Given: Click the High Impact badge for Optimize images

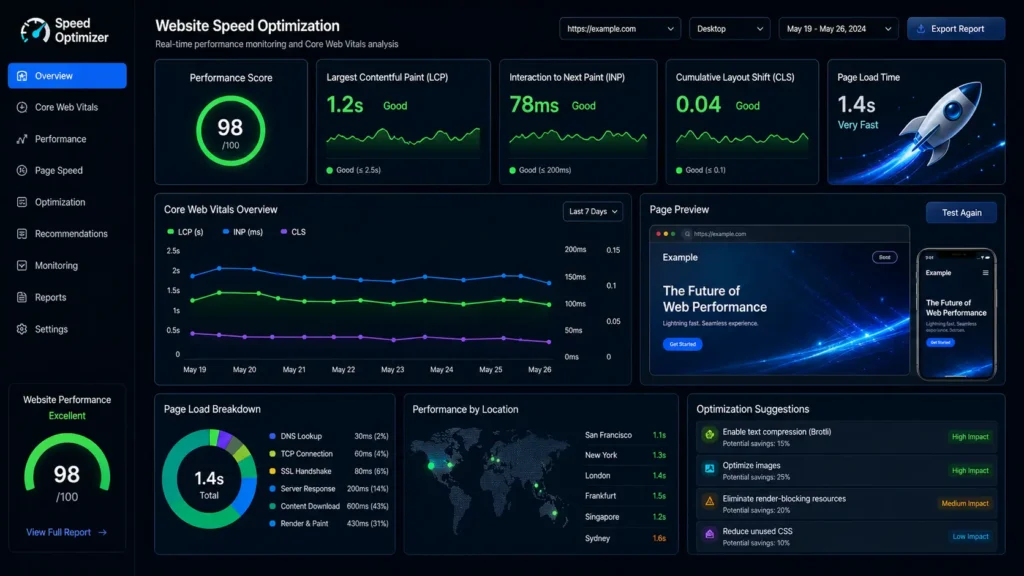Looking at the screenshot, I should tap(970, 470).
